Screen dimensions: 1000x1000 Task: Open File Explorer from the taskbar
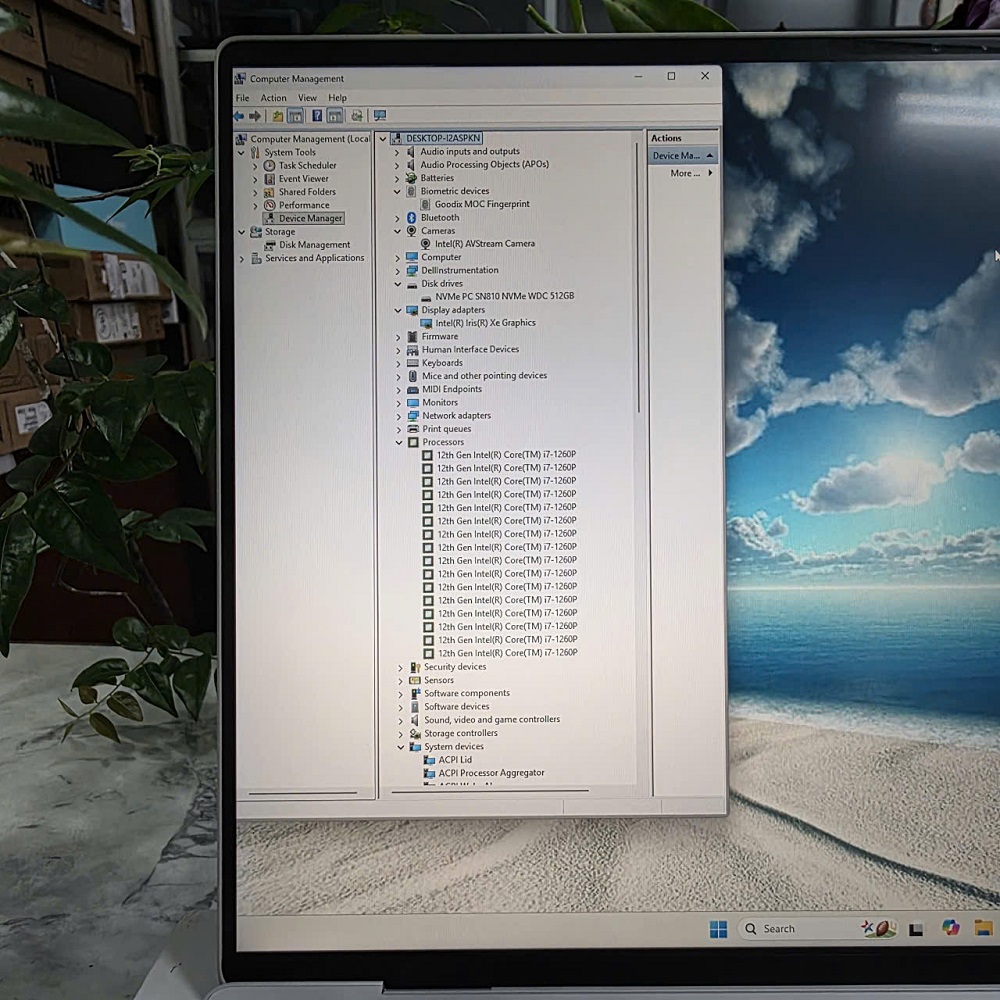[983, 927]
